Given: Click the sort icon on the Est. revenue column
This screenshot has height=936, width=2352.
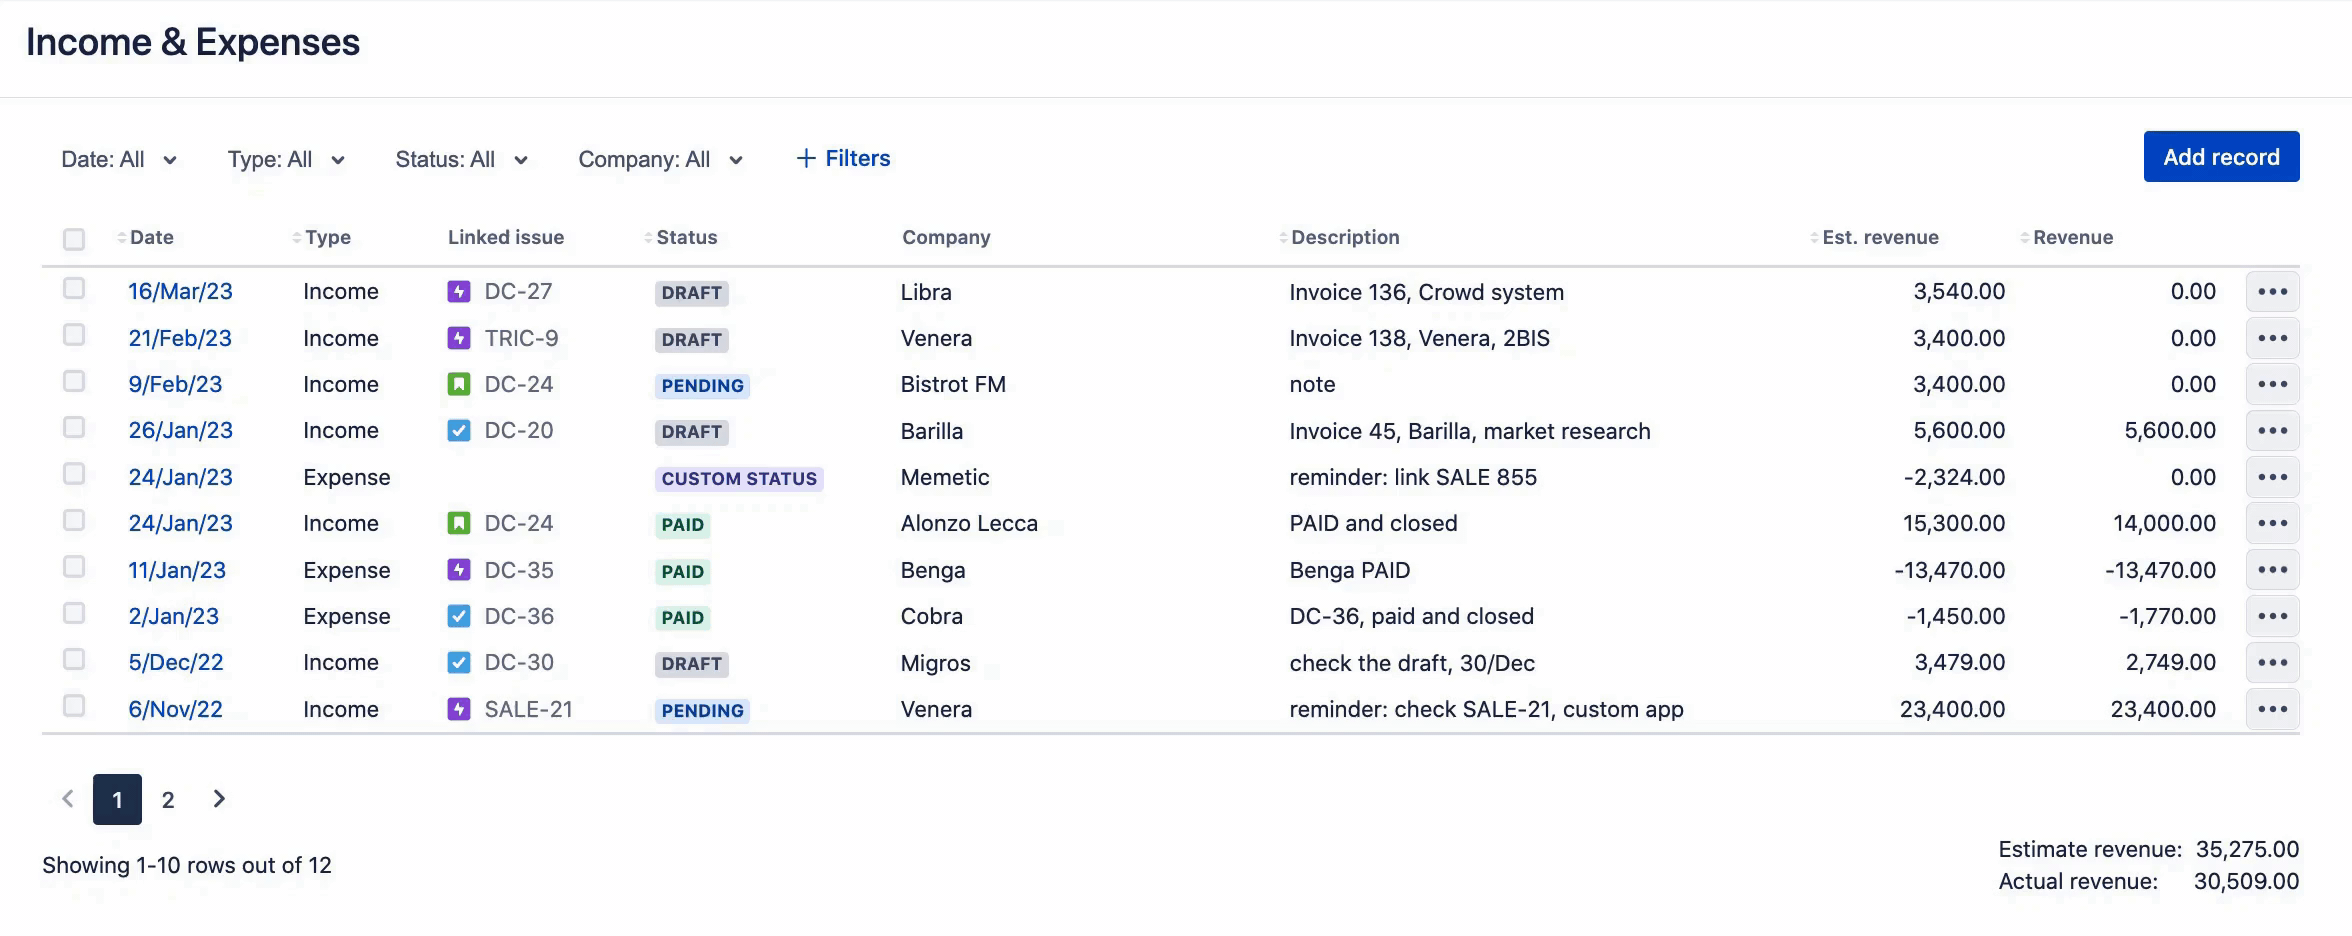Looking at the screenshot, I should click(x=1814, y=237).
